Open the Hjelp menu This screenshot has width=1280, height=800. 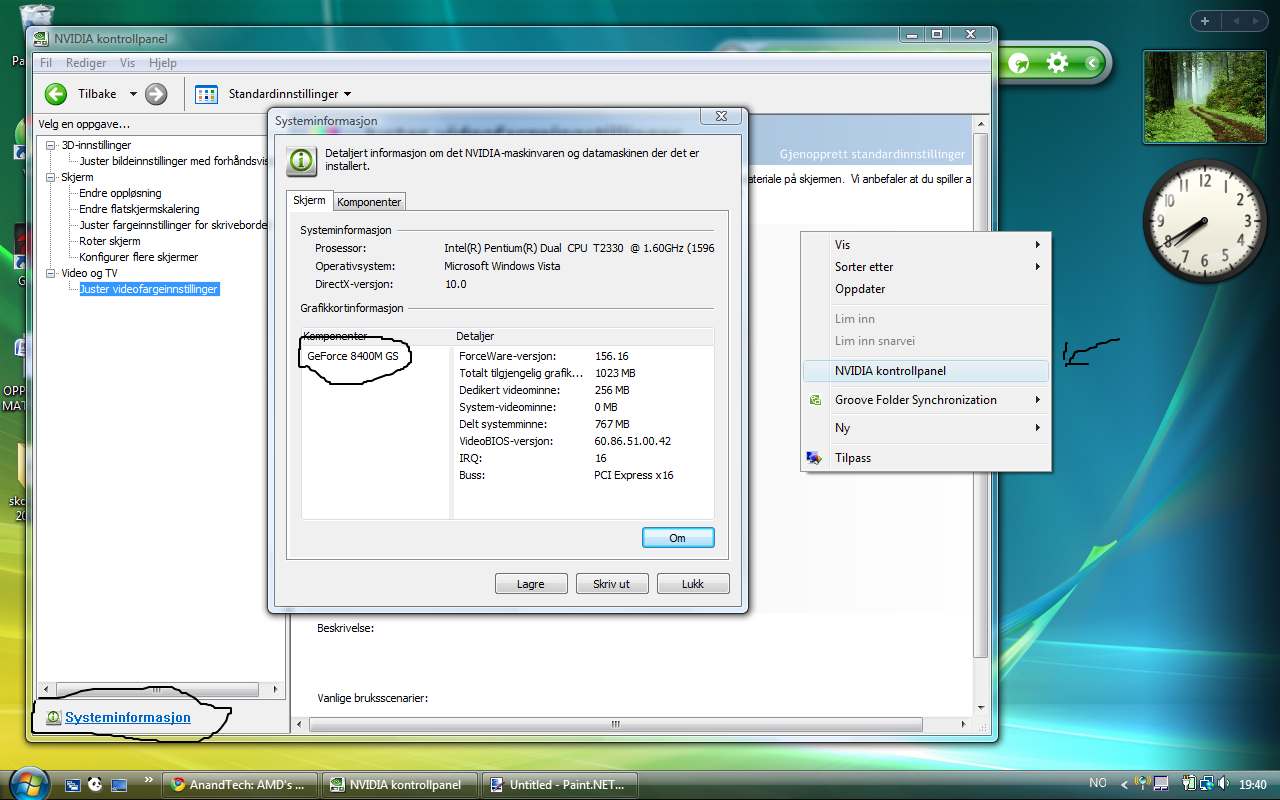click(x=162, y=63)
